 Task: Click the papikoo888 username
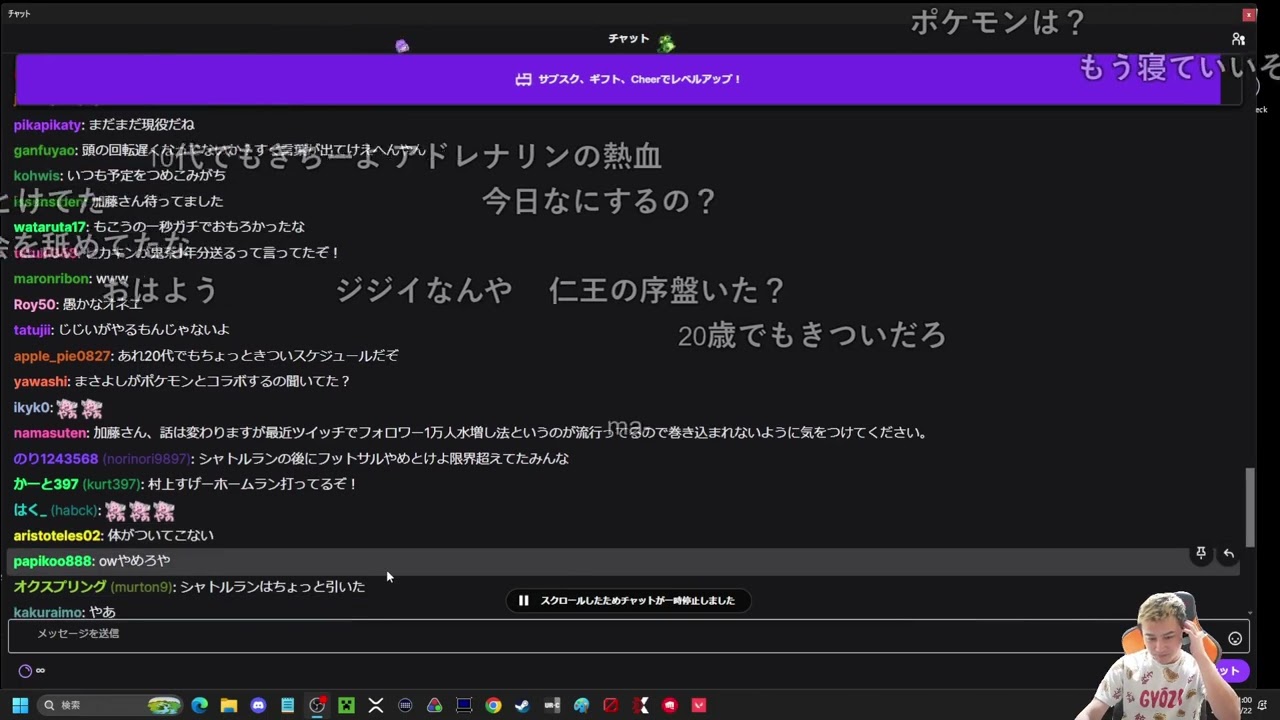(52, 561)
